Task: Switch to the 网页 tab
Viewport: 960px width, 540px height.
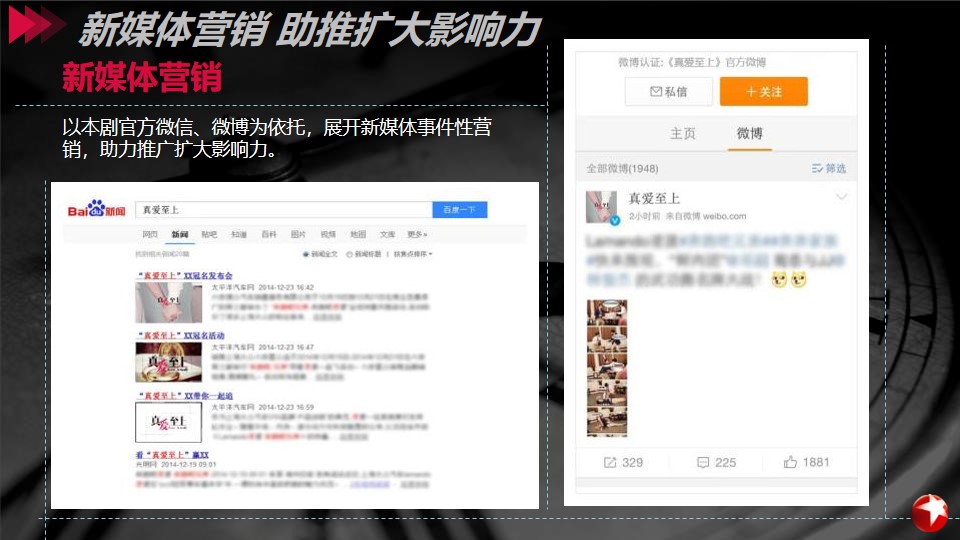Action: click(x=150, y=234)
